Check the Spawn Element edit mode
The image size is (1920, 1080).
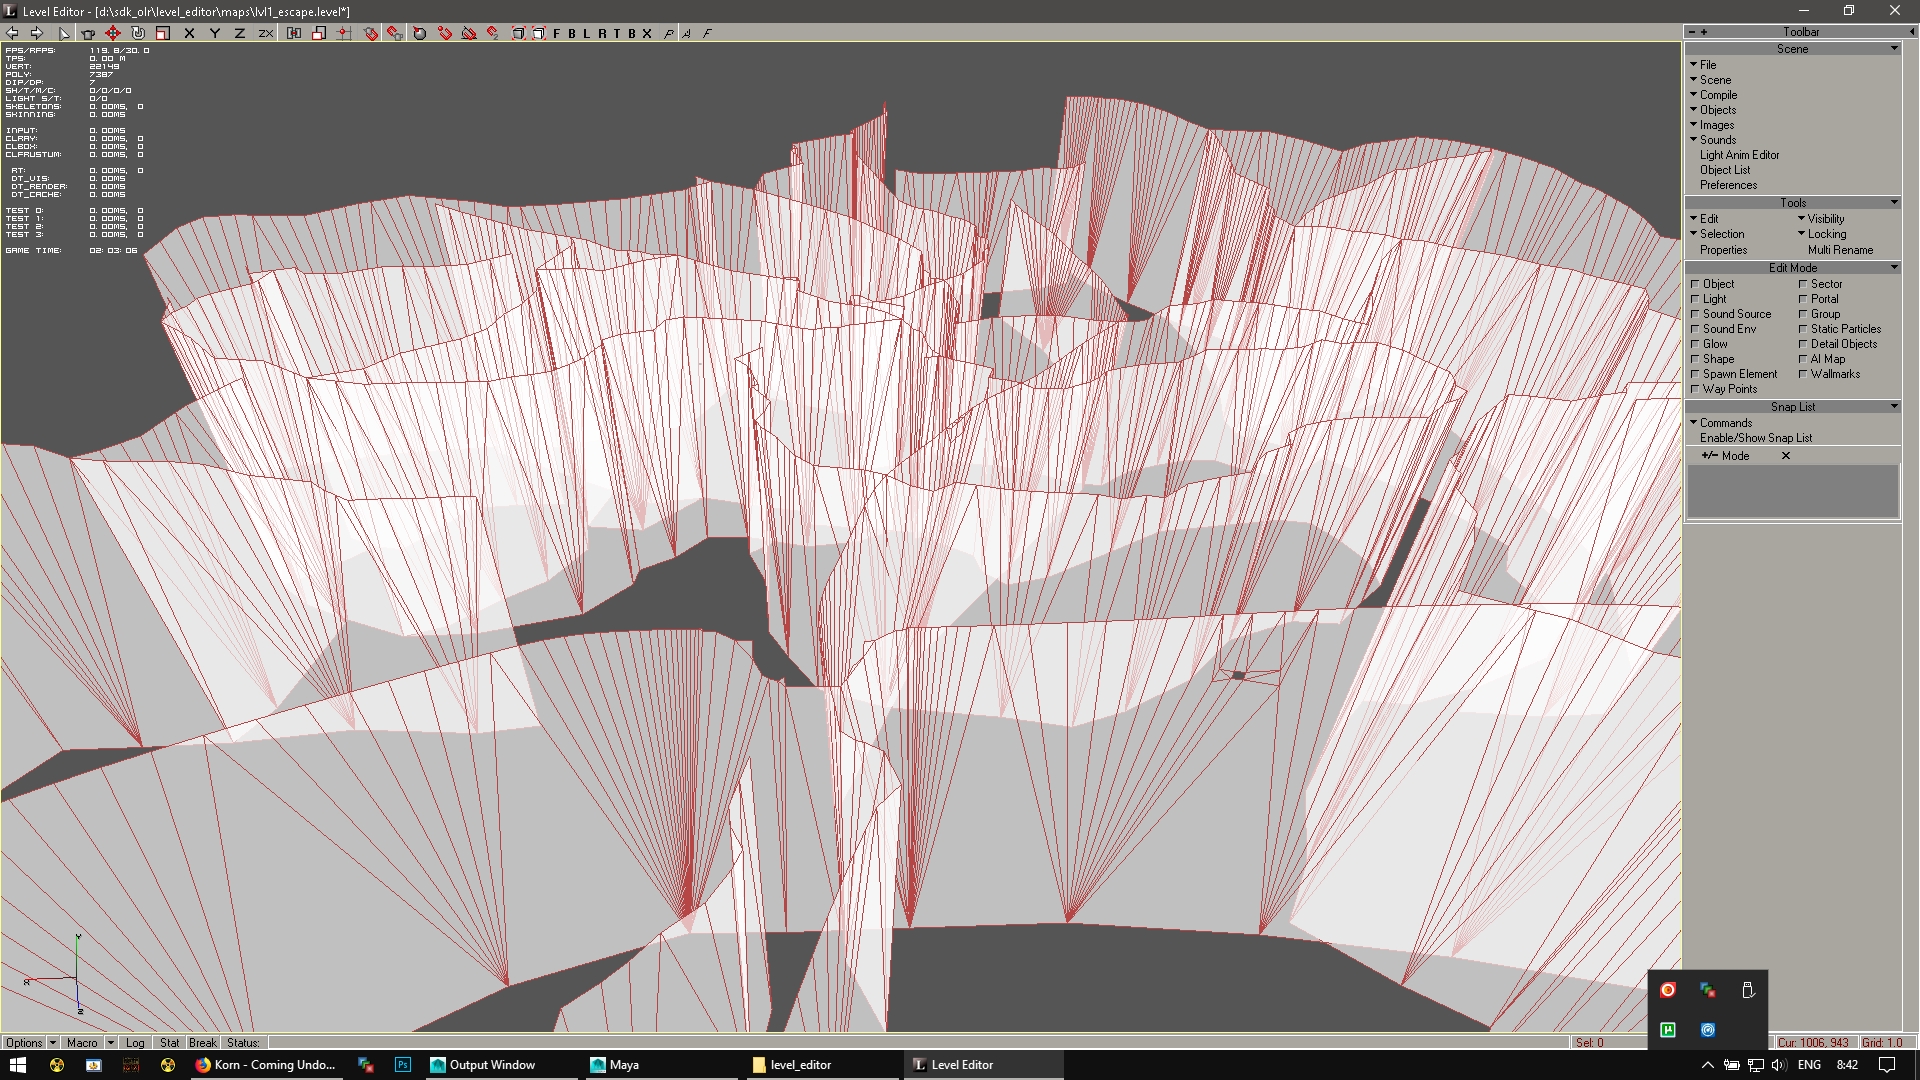[x=1695, y=374]
